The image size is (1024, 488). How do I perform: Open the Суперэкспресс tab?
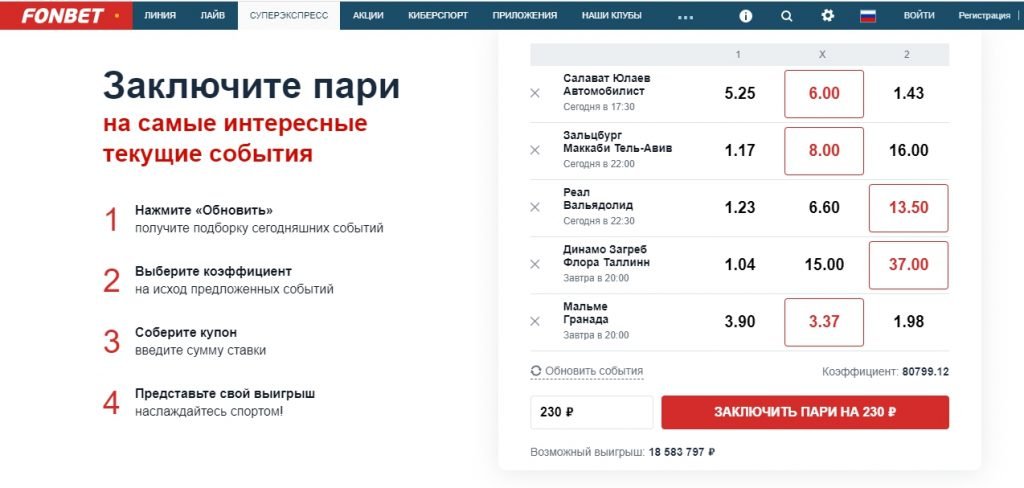pyautogui.click(x=289, y=16)
